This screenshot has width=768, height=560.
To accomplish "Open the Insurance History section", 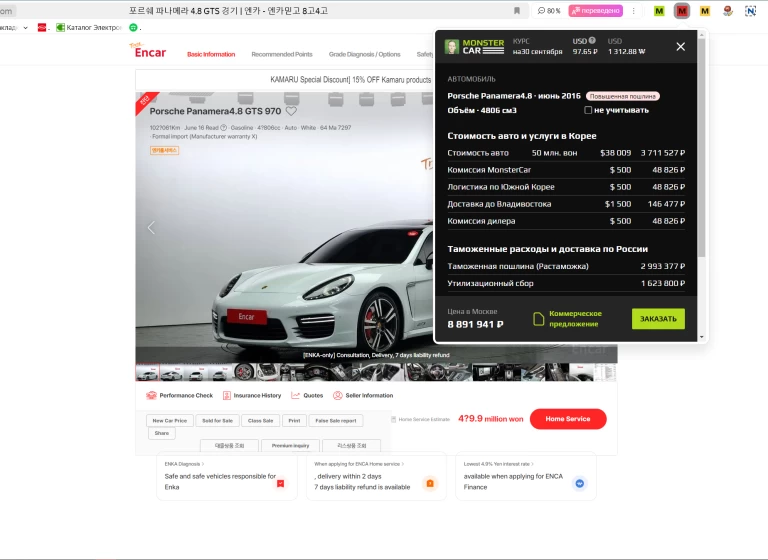I will coord(252,395).
